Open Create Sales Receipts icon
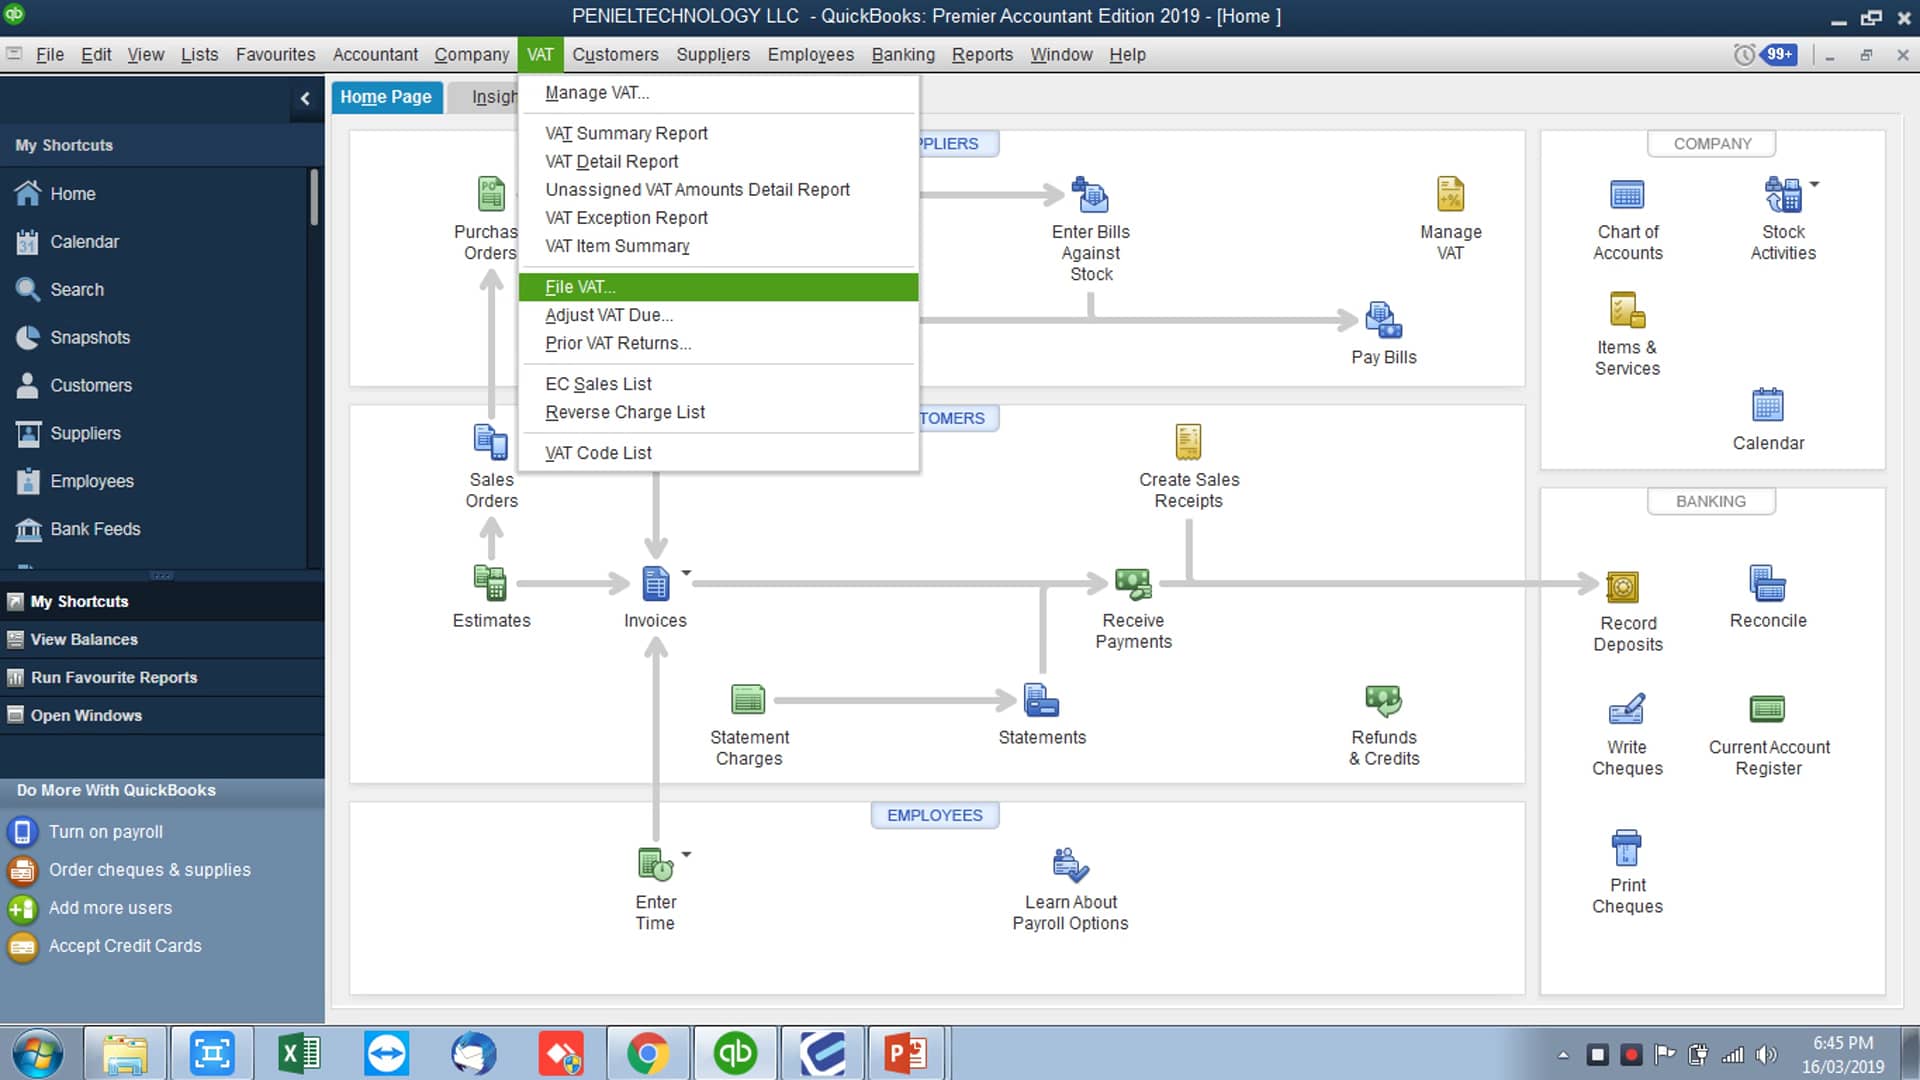The width and height of the screenshot is (1920, 1080). point(1188,442)
